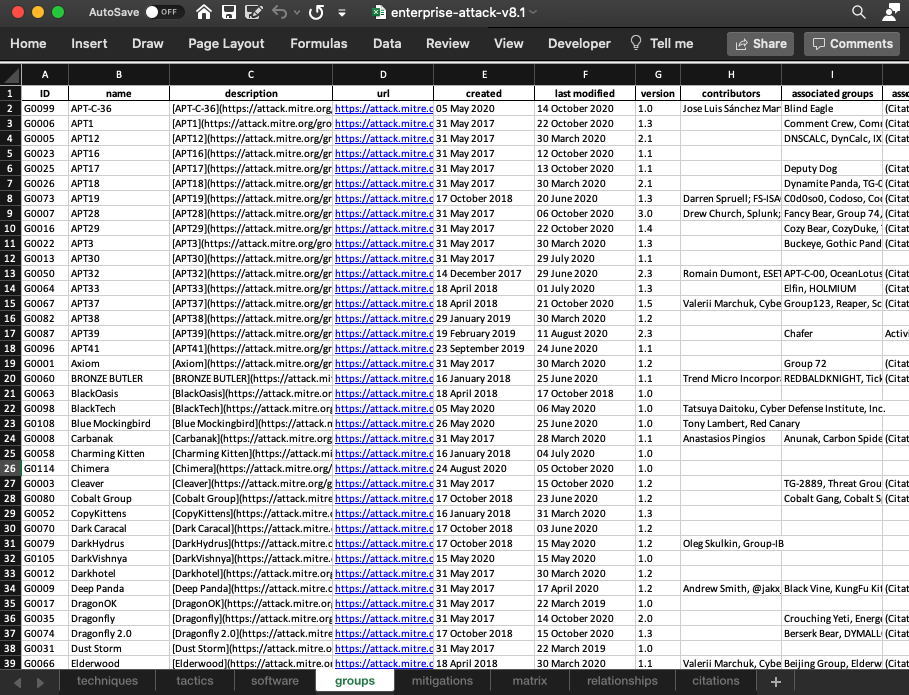Click the Share button
The image size is (909, 695).
tap(760, 43)
